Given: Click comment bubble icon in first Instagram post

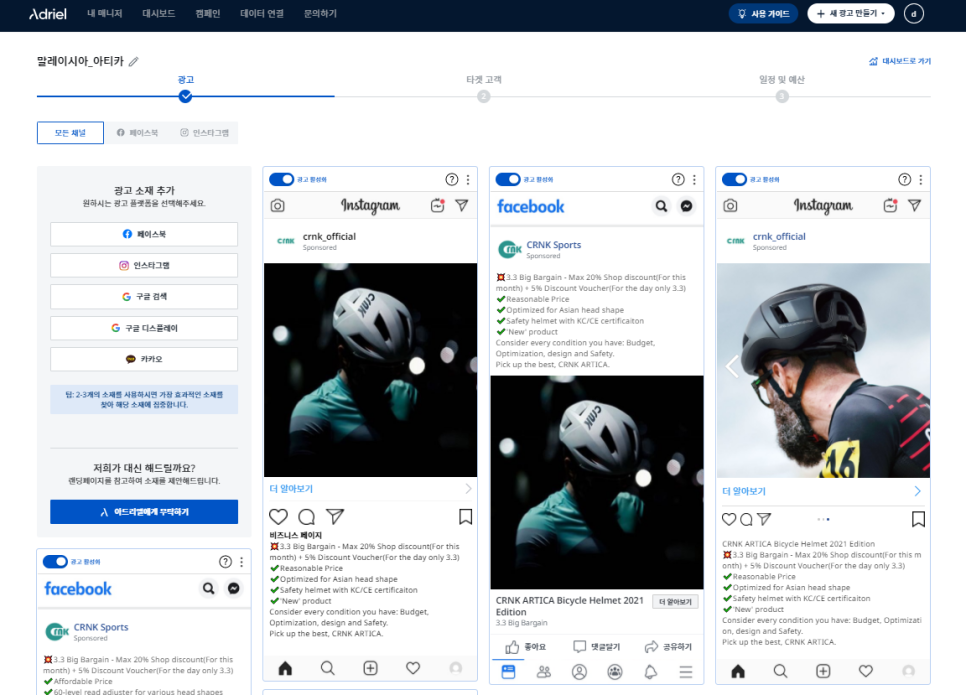Looking at the screenshot, I should pos(307,516).
